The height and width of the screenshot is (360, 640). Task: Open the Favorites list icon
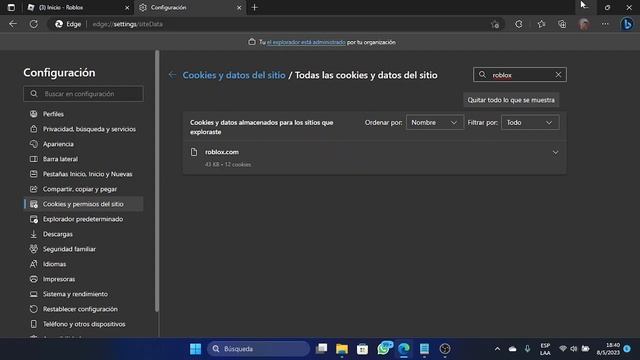click(x=541, y=24)
